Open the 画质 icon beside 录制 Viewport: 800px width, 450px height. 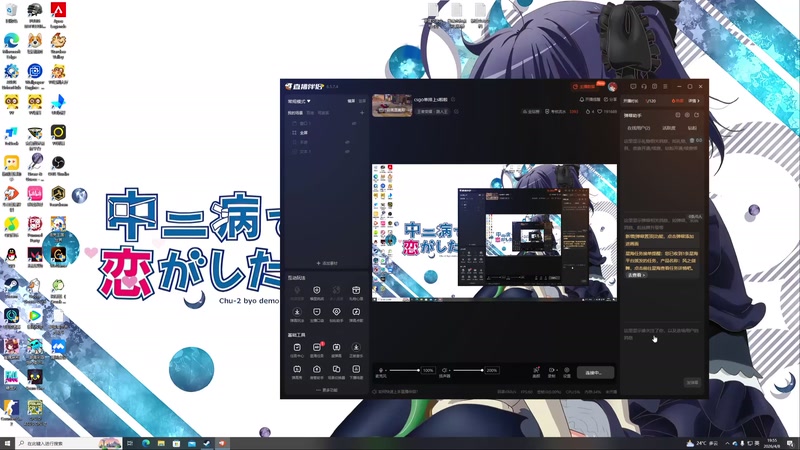536,372
